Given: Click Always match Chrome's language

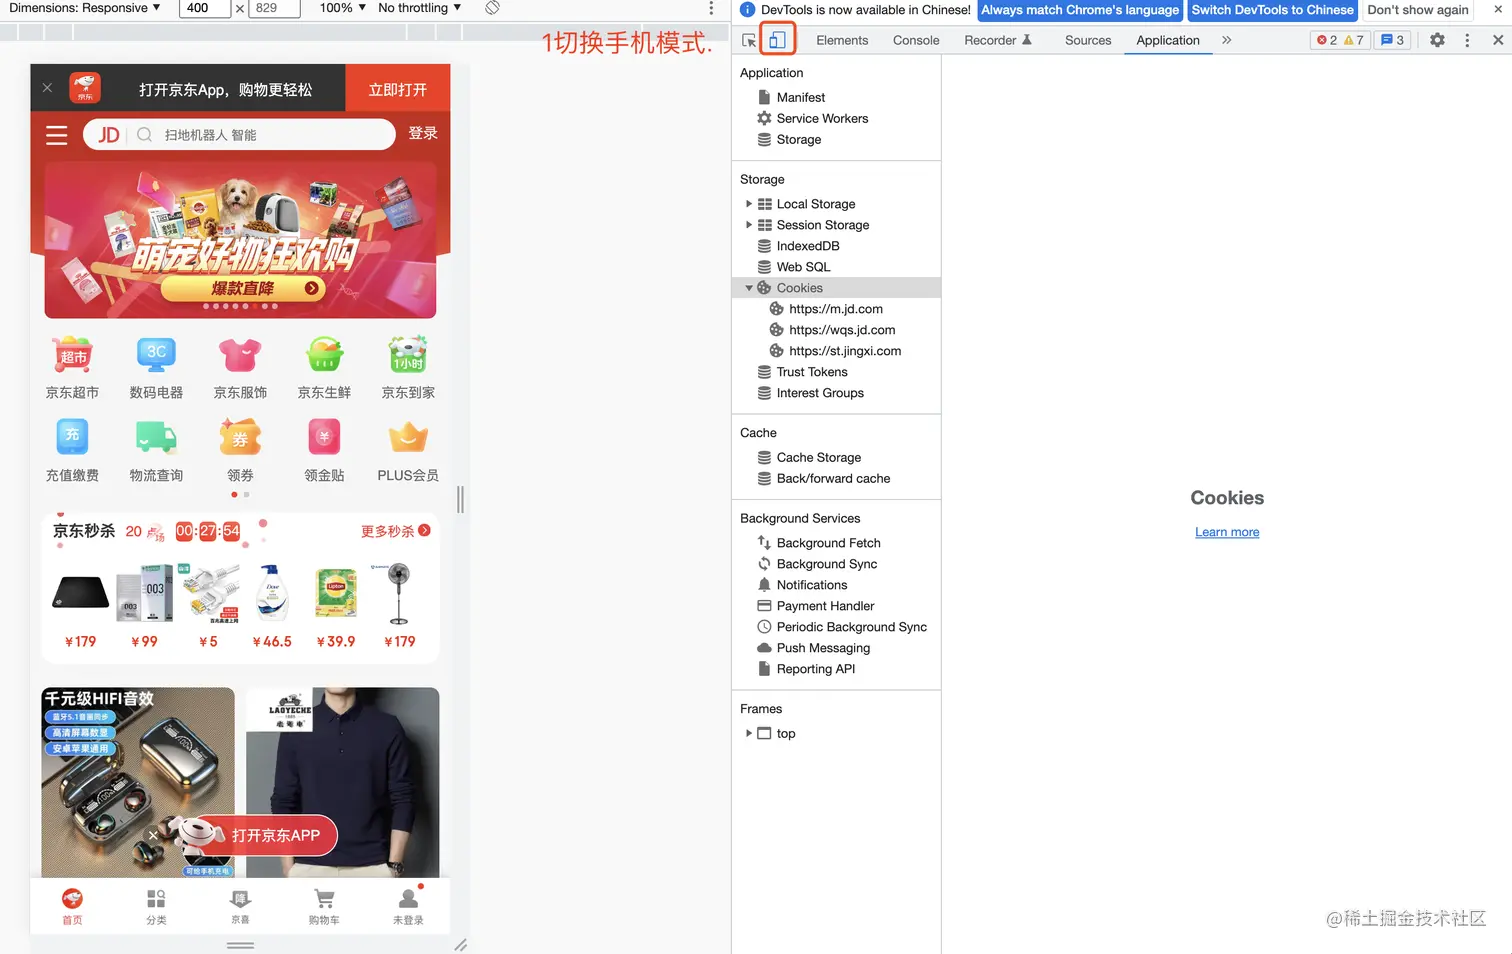Looking at the screenshot, I should tap(1080, 10).
